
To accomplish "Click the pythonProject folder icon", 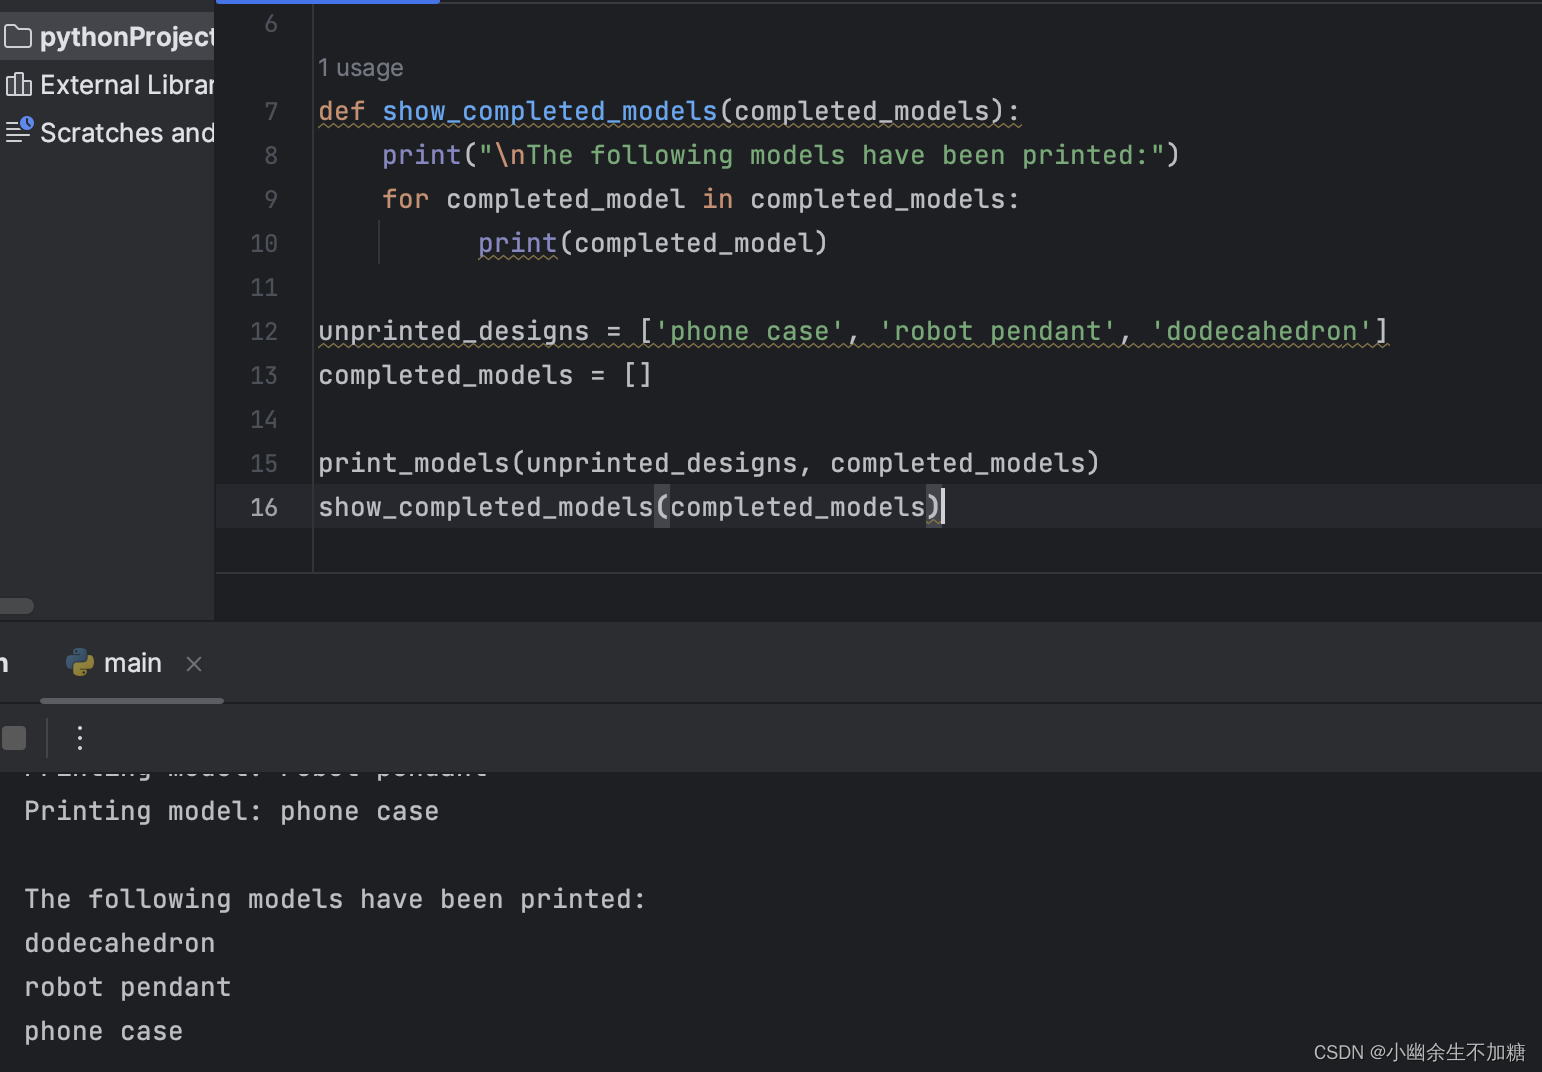I will [x=18, y=37].
